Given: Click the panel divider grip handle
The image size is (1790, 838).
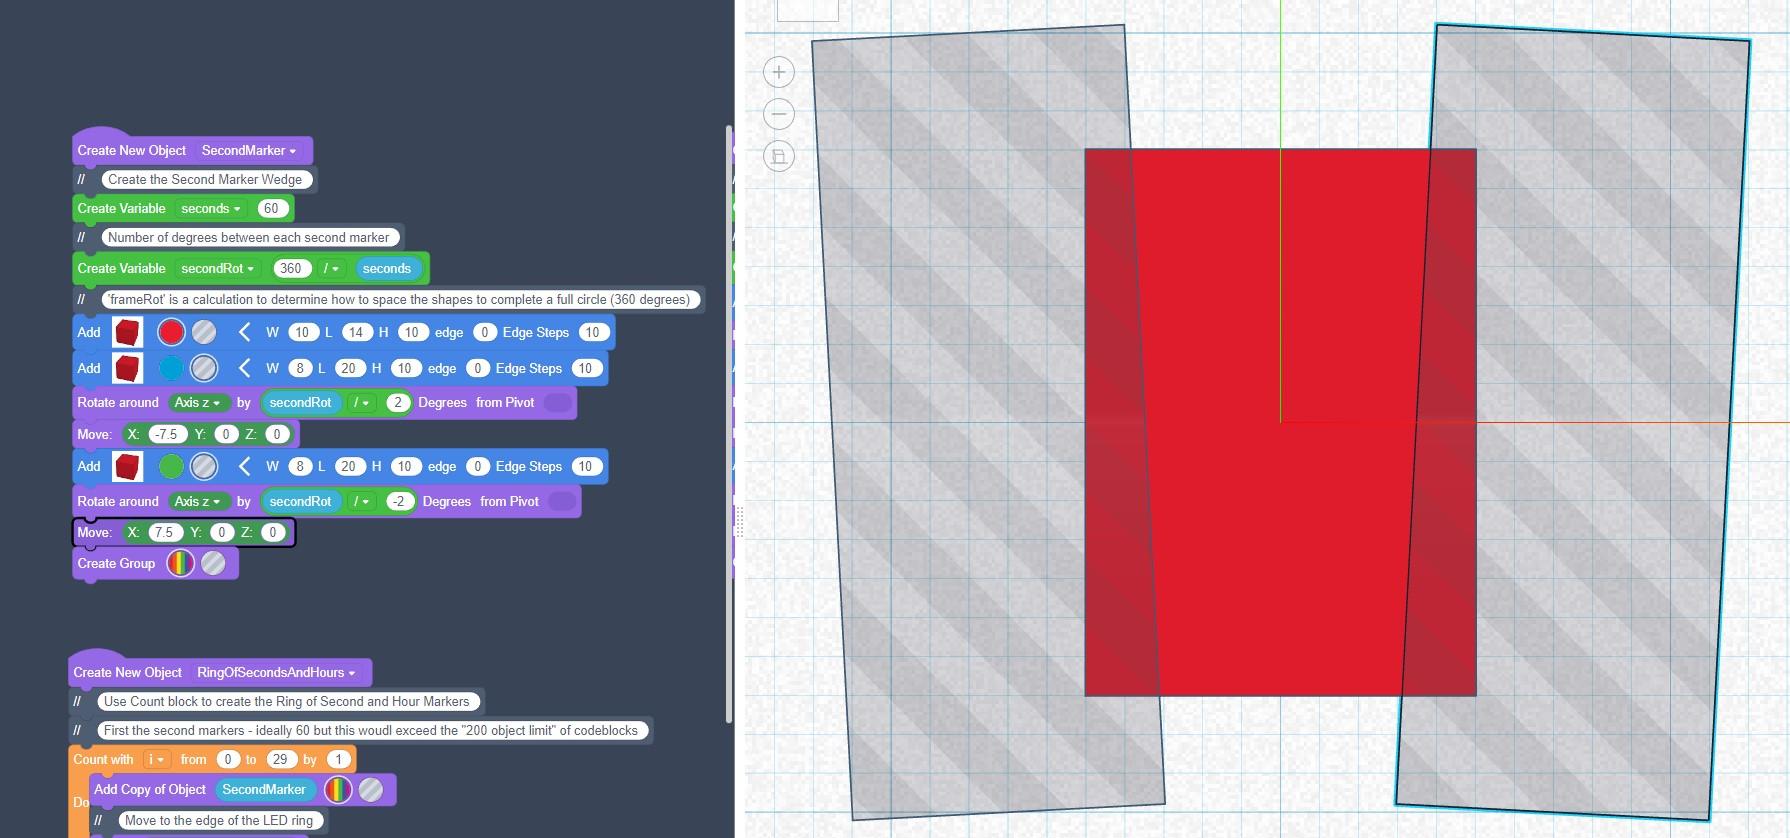Looking at the screenshot, I should click(739, 520).
